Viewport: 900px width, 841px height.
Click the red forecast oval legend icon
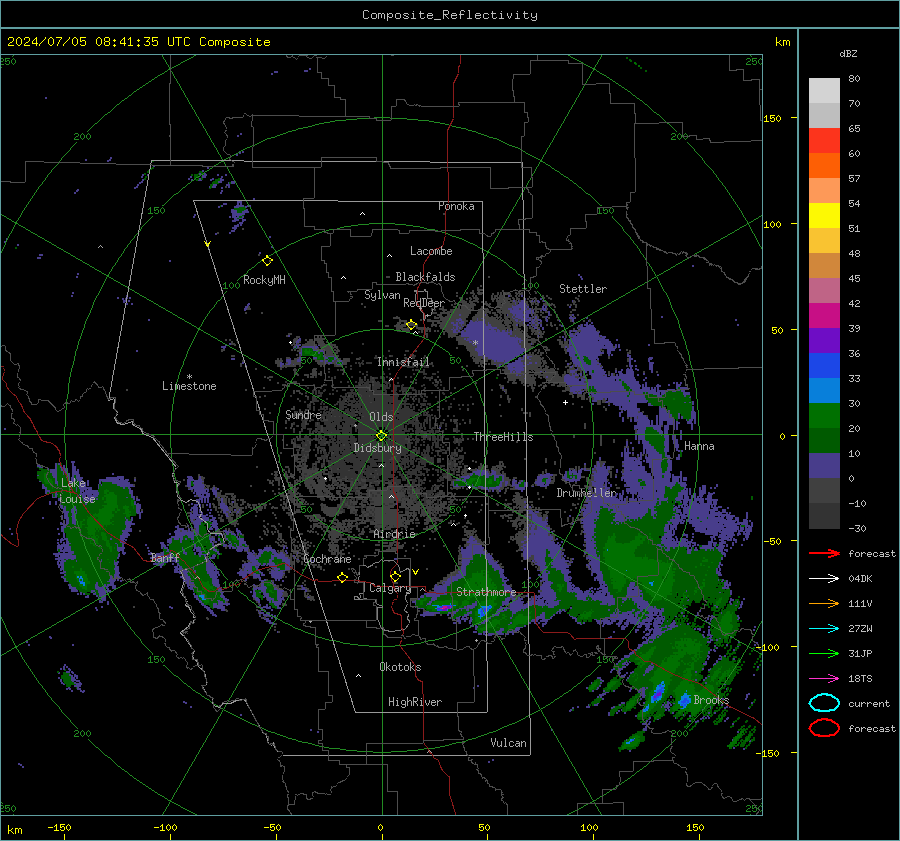pos(824,728)
